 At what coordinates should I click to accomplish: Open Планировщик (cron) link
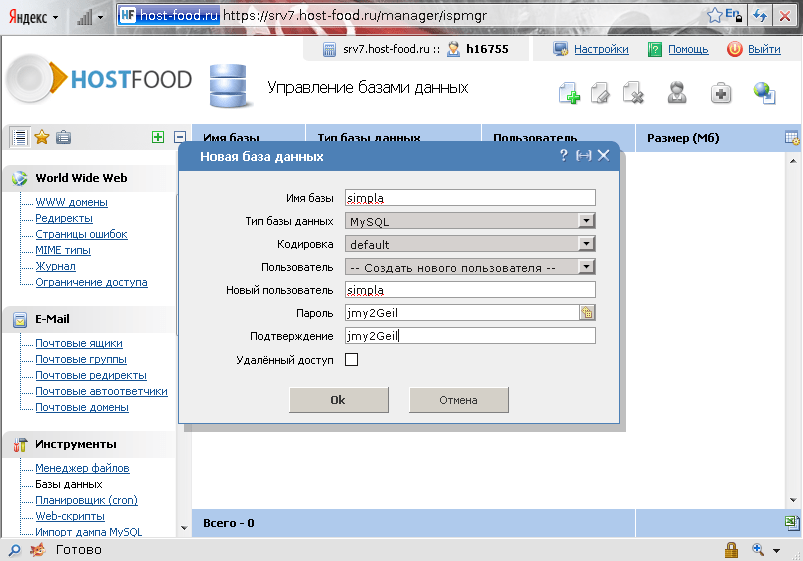click(86, 500)
